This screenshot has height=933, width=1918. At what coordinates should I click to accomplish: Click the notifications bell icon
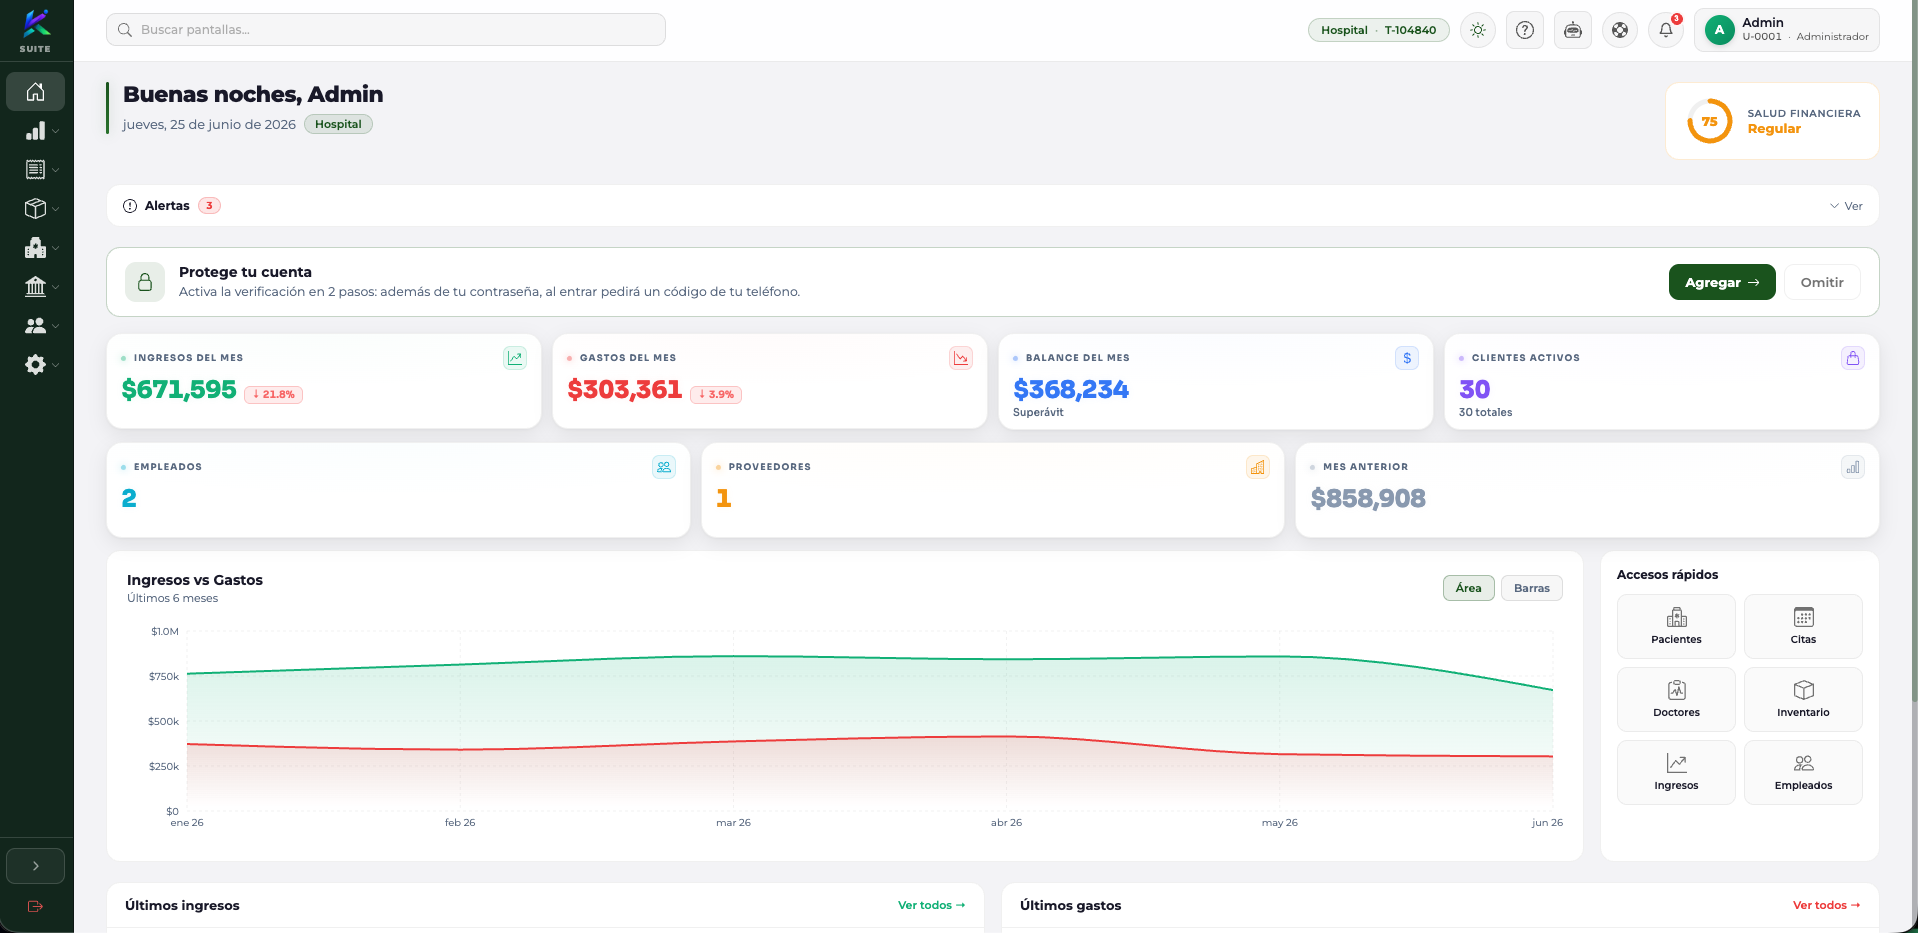click(x=1666, y=30)
